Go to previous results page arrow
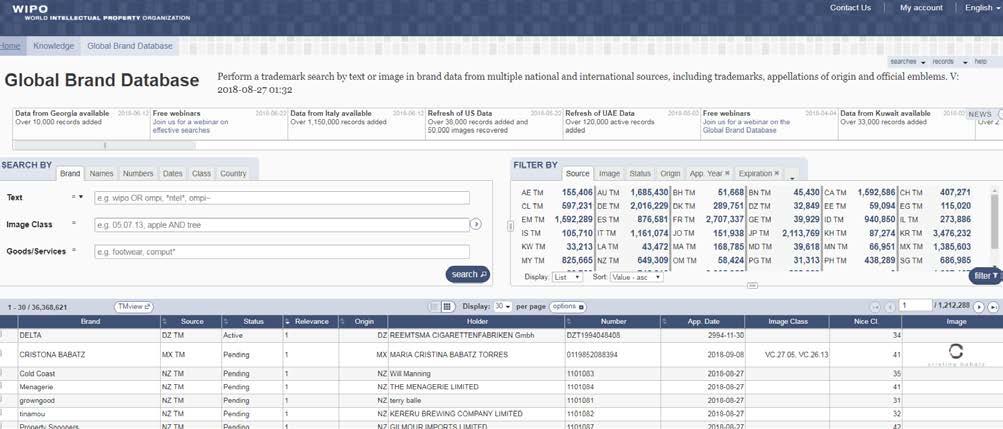The height and width of the screenshot is (429, 1003). [x=890, y=307]
